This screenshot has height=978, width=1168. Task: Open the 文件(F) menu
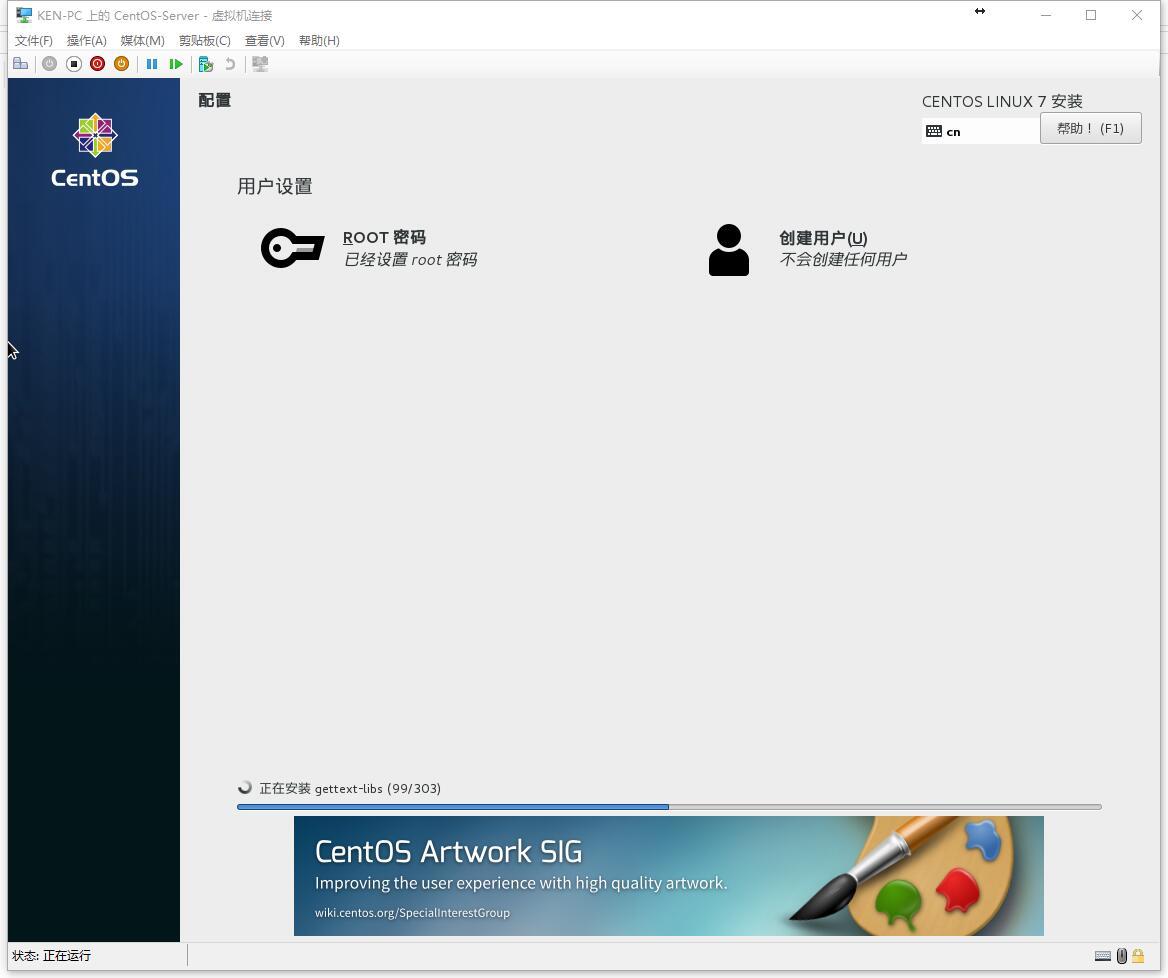pos(34,40)
